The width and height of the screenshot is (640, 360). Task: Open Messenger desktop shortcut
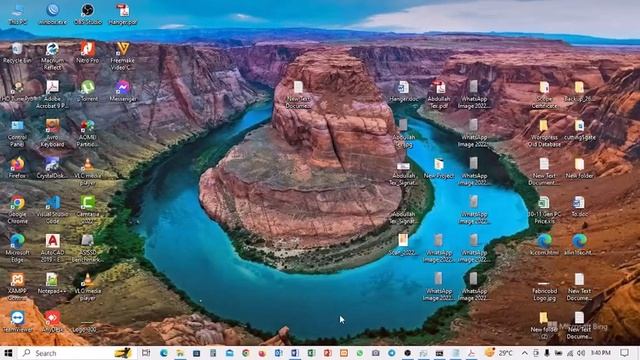pyautogui.click(x=123, y=91)
